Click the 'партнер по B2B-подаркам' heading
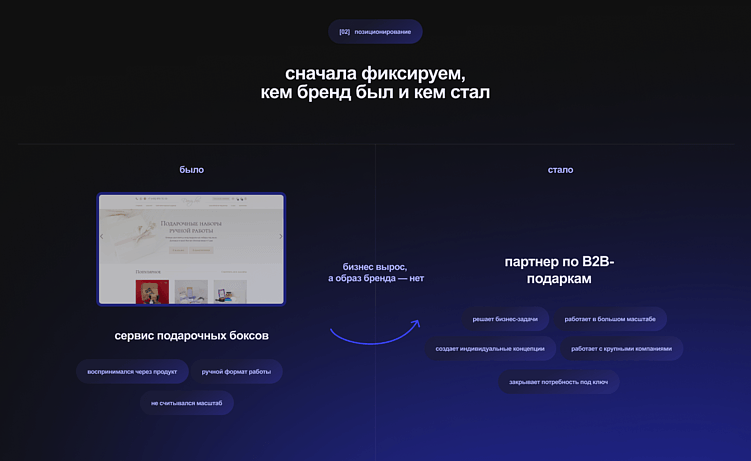The height and width of the screenshot is (461, 751). (559, 270)
